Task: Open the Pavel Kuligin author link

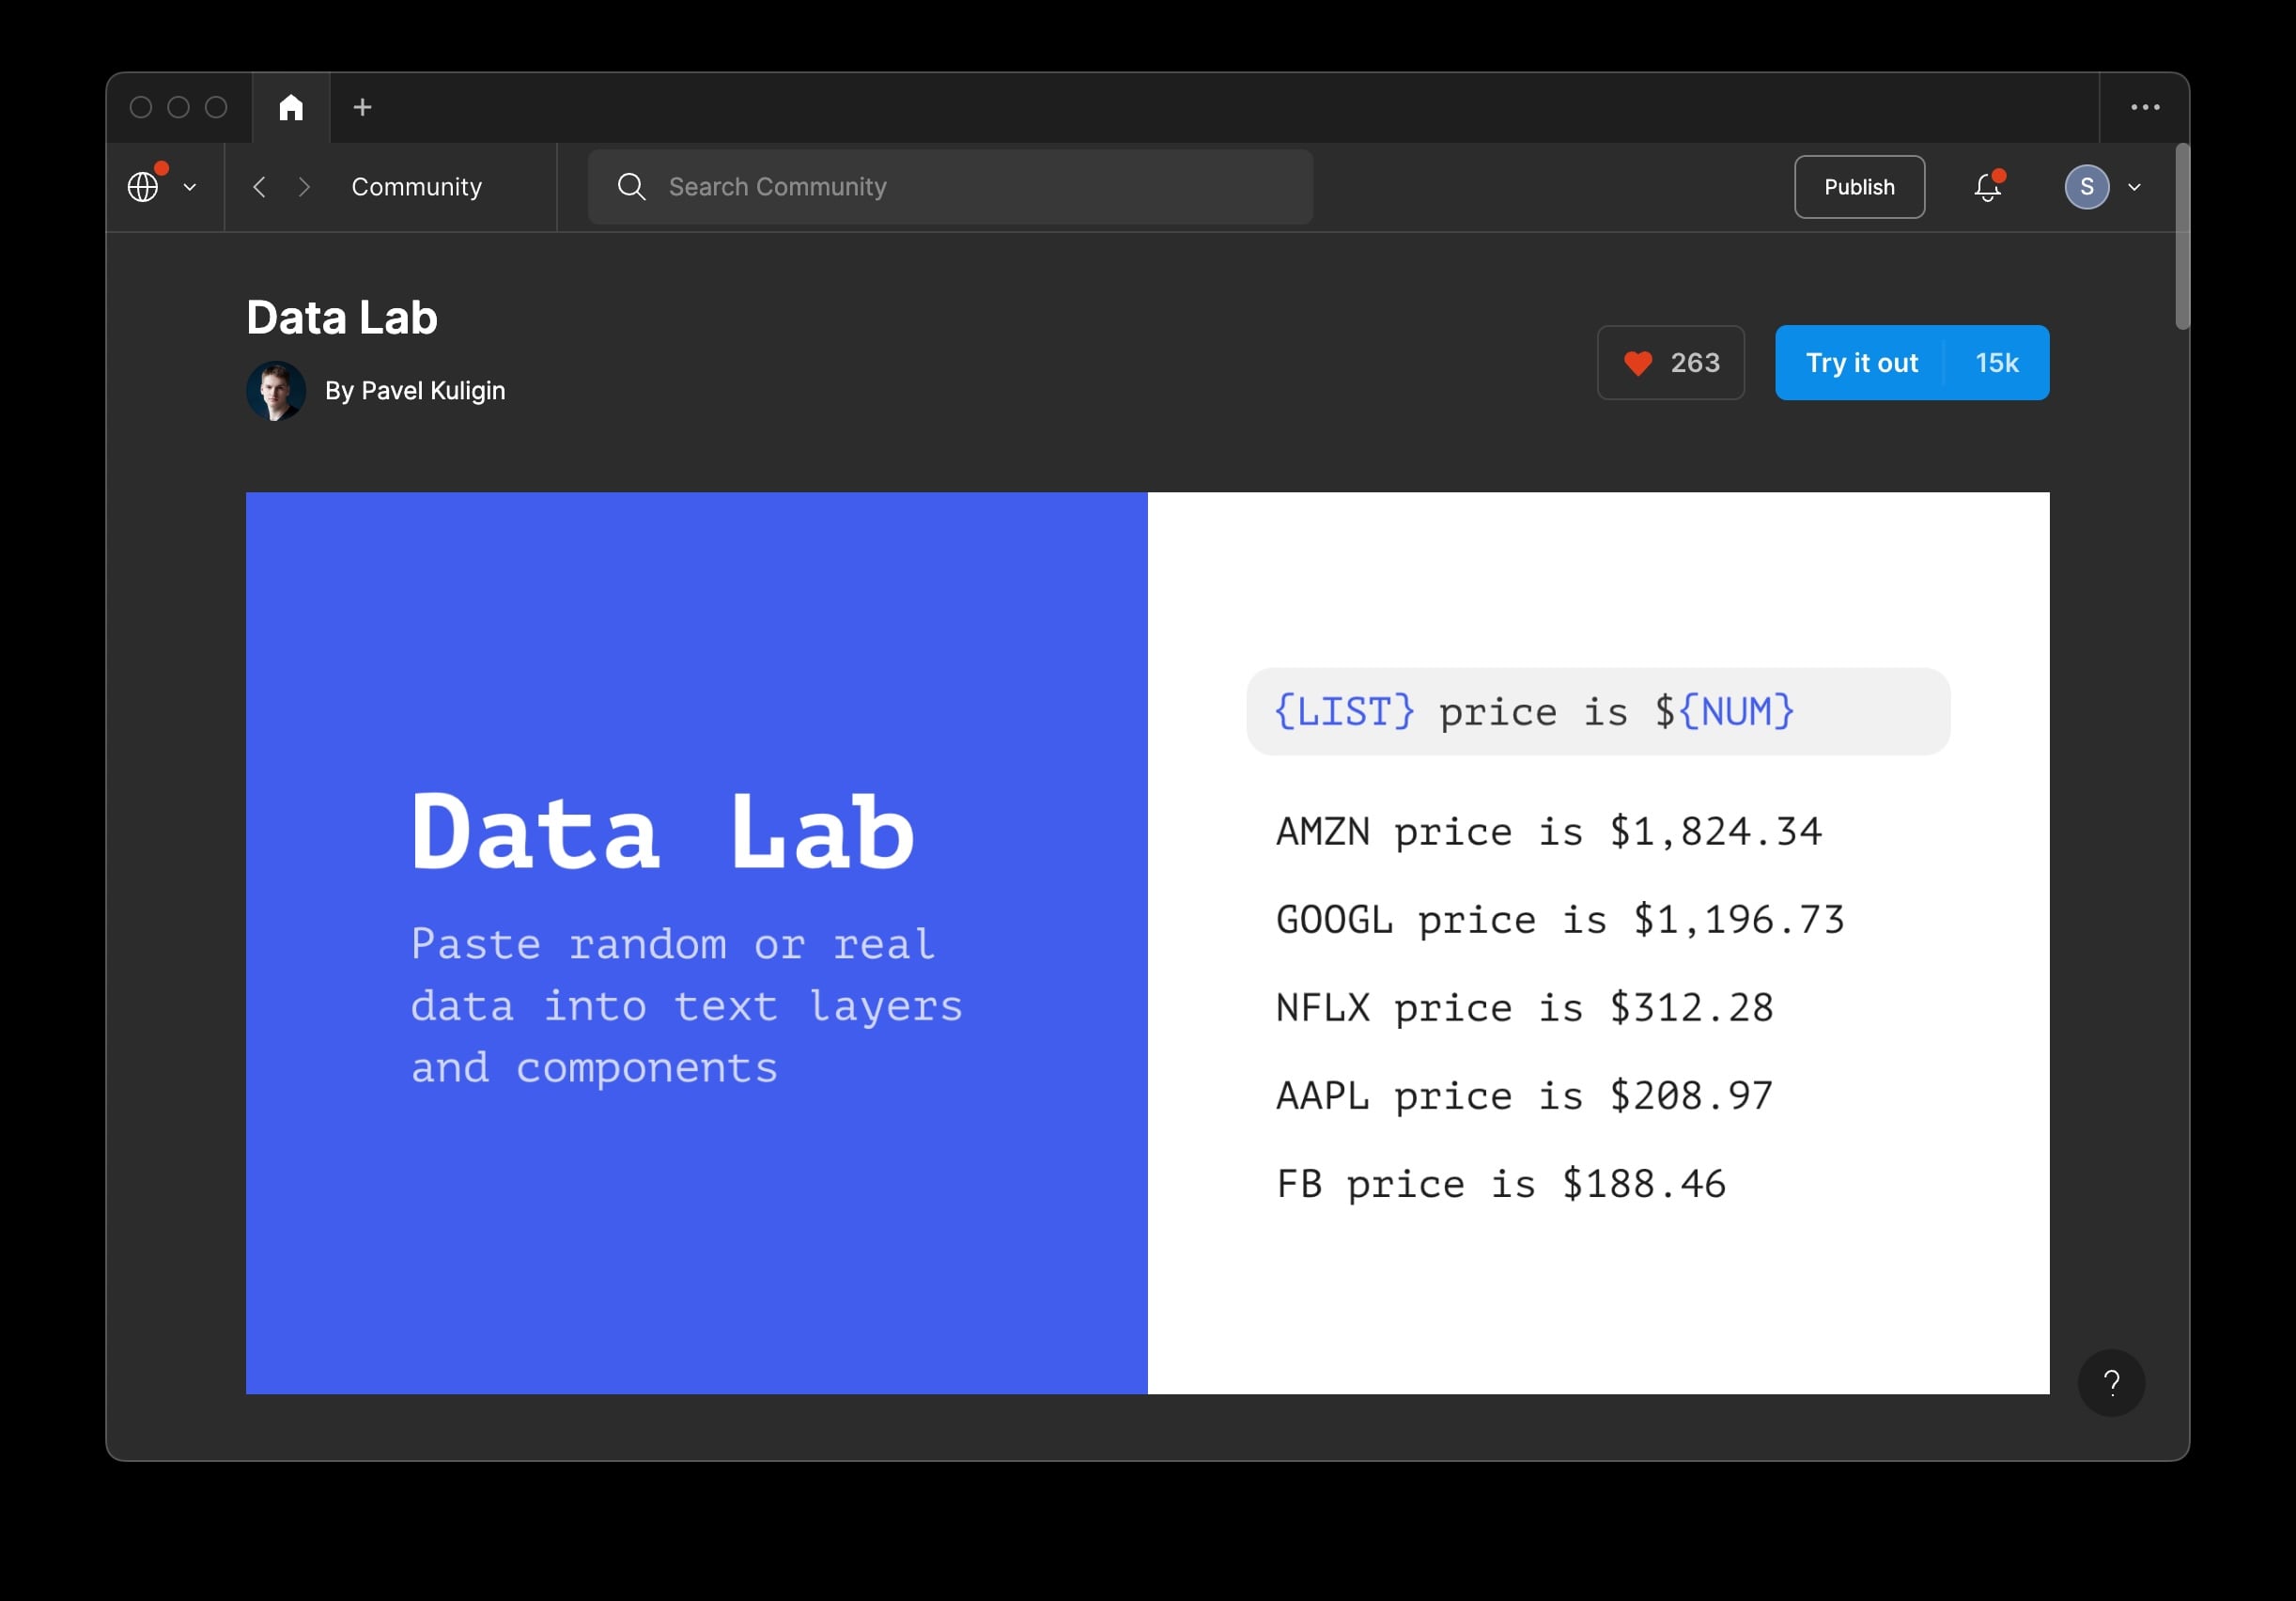Action: pyautogui.click(x=414, y=391)
